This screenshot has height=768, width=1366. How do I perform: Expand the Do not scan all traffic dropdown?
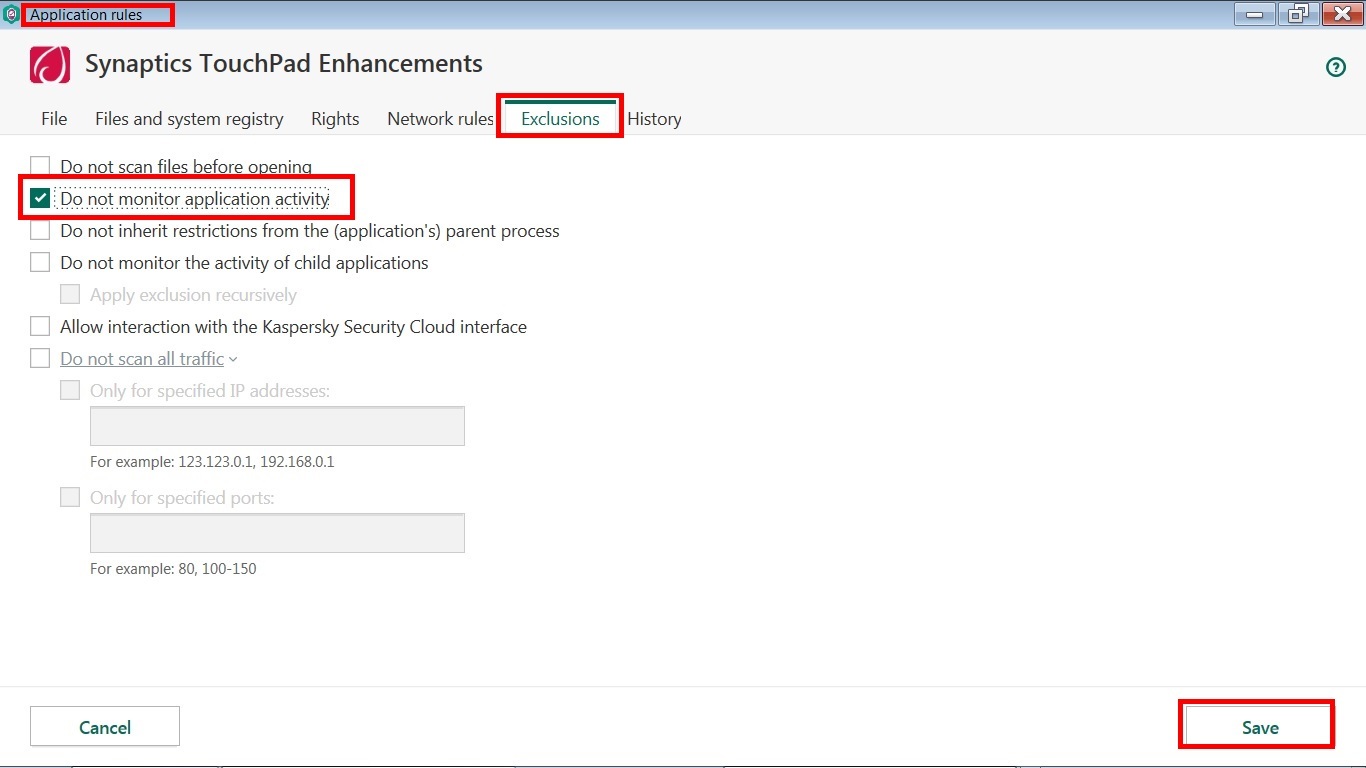tap(233, 359)
